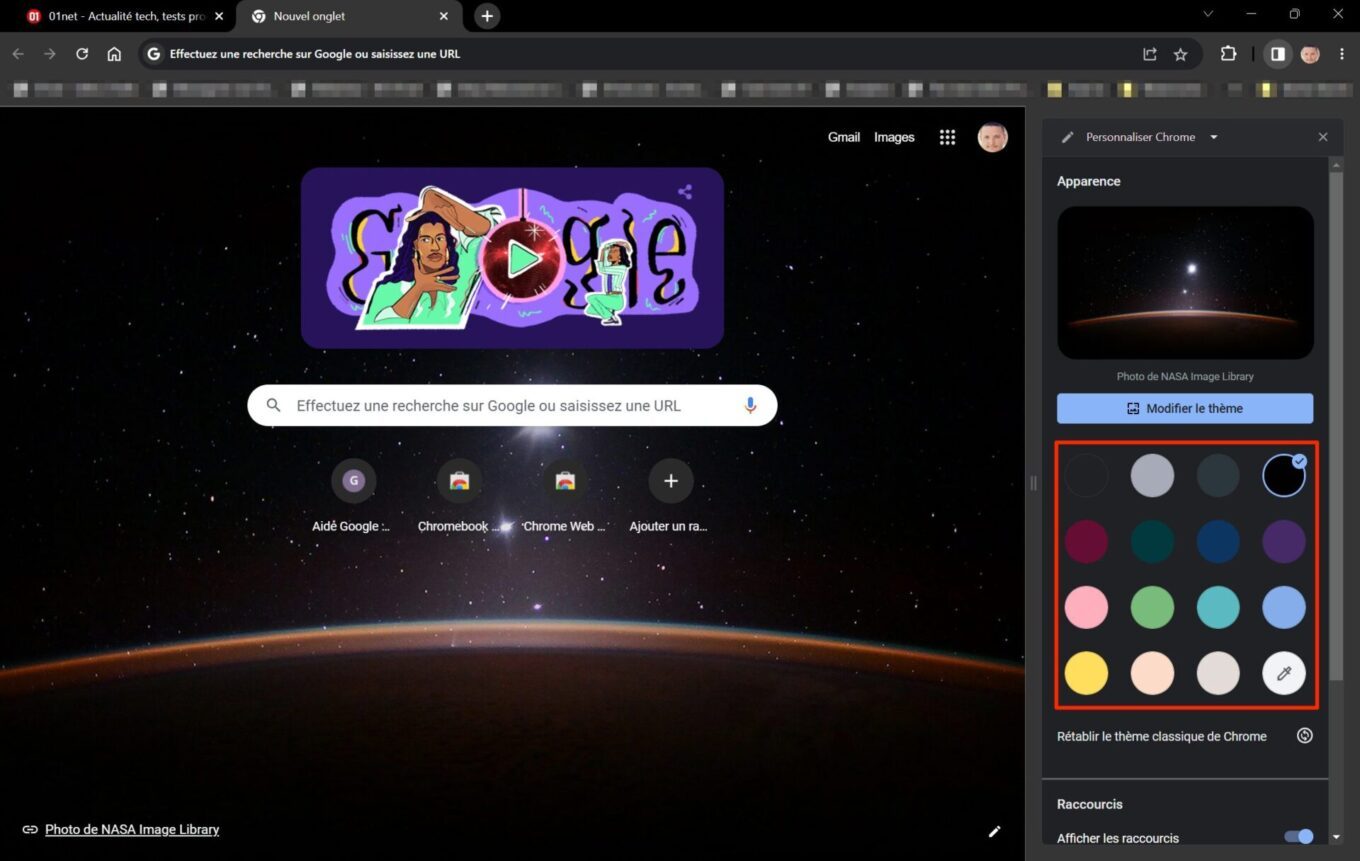This screenshot has height=861, width=1360.
Task: Reset classic Chrome theme icon
Action: point(1304,736)
